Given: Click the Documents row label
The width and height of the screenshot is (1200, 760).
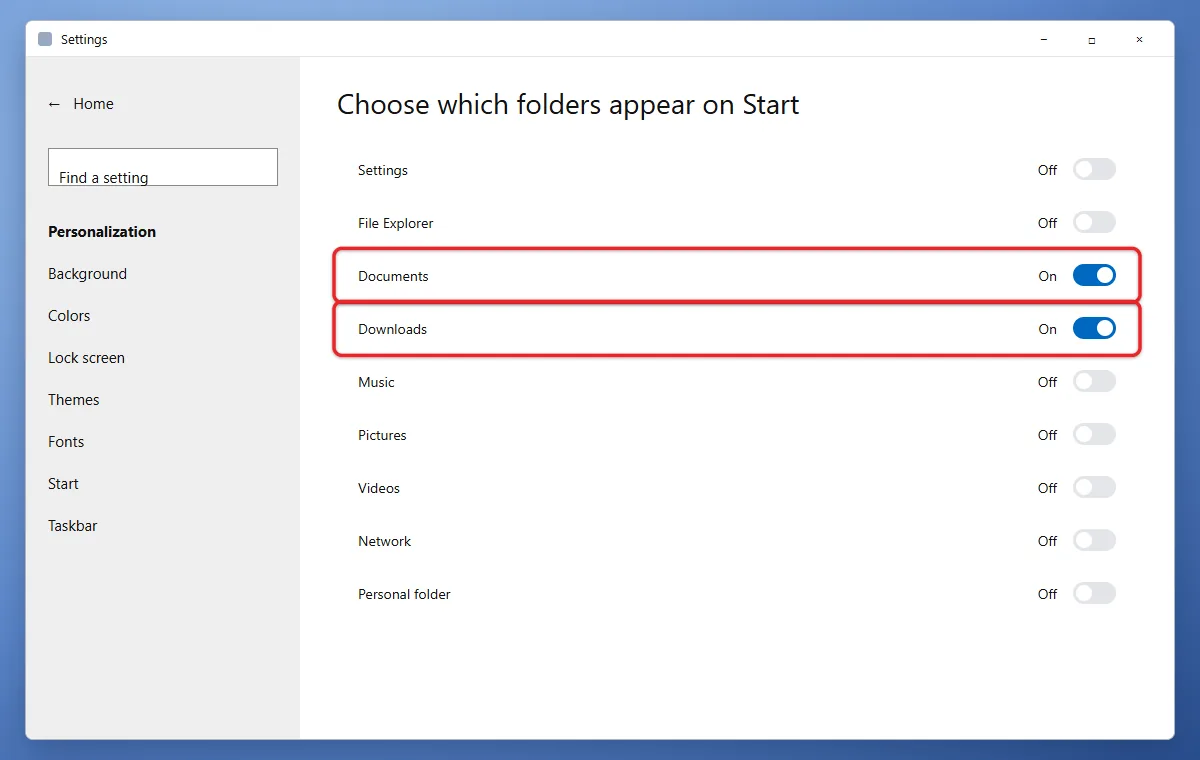Looking at the screenshot, I should (x=393, y=276).
